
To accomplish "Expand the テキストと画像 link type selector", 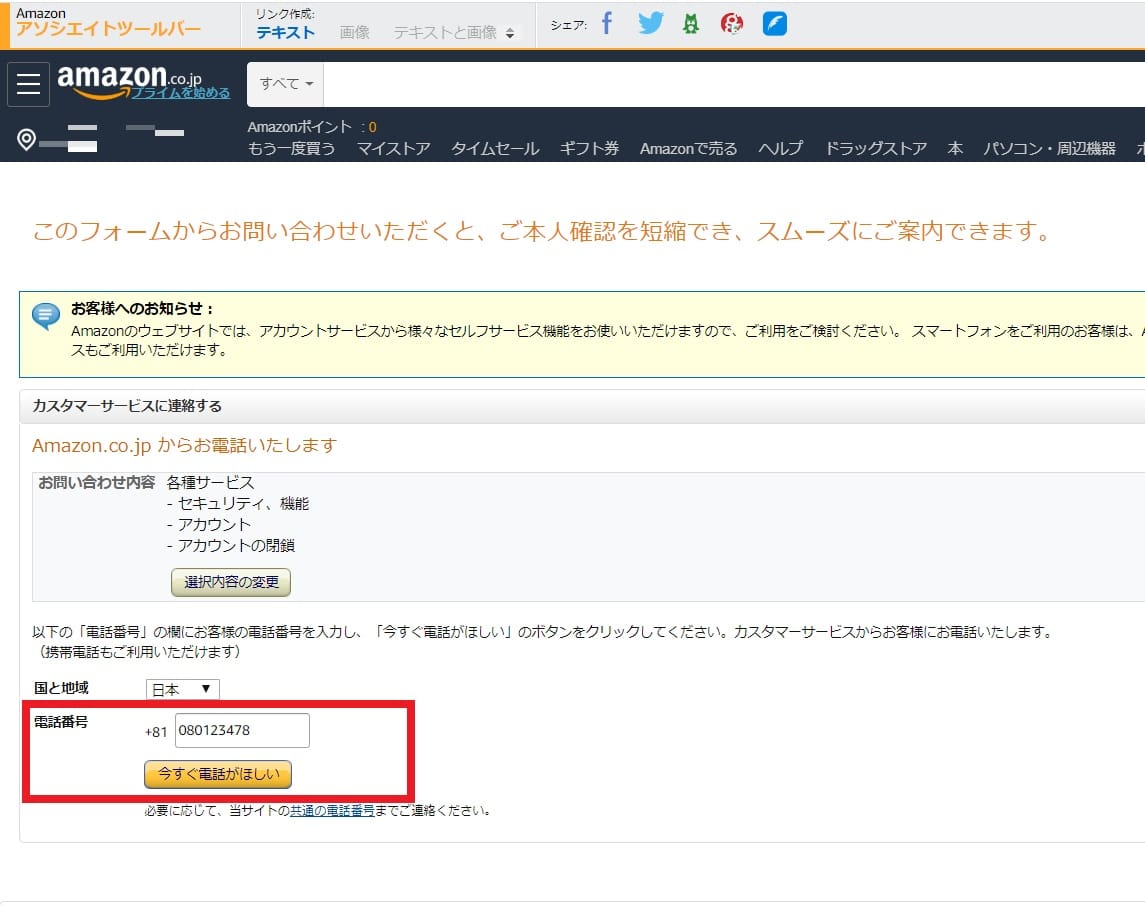I will tap(455, 32).
